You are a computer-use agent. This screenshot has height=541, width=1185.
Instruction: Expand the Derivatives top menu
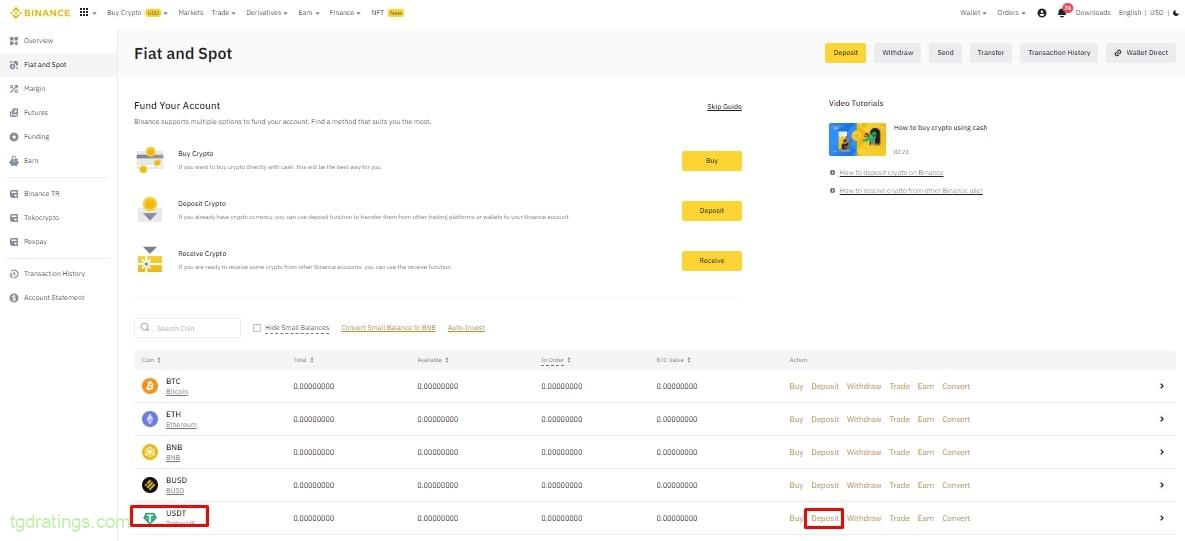(267, 13)
